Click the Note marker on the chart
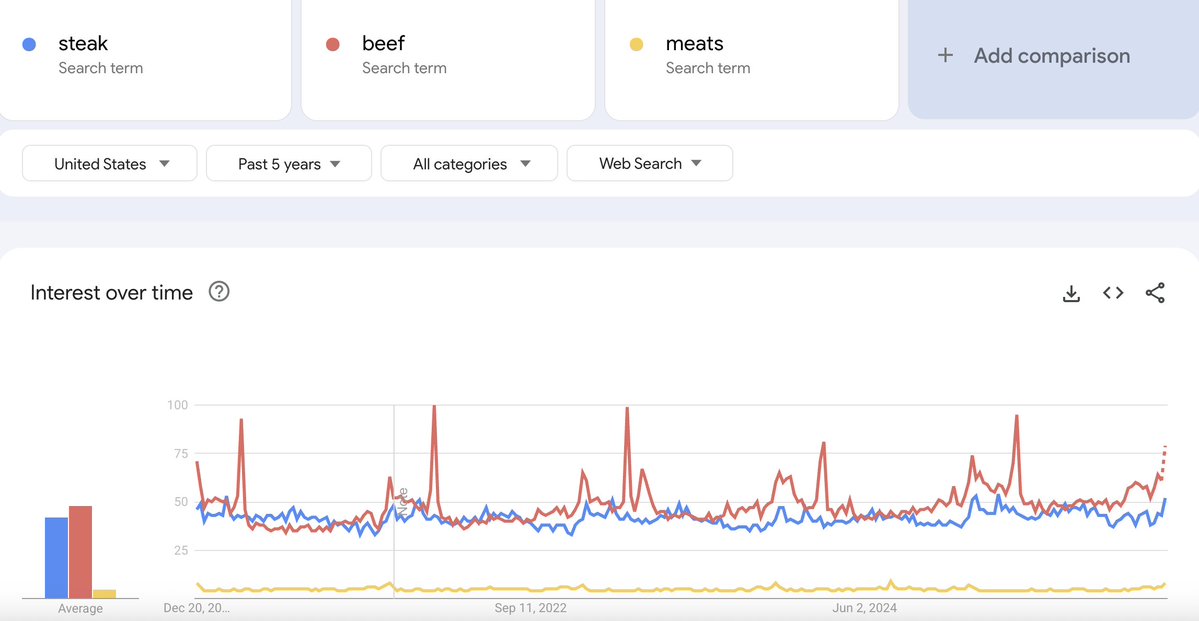The width and height of the screenshot is (1199, 621). click(x=402, y=500)
